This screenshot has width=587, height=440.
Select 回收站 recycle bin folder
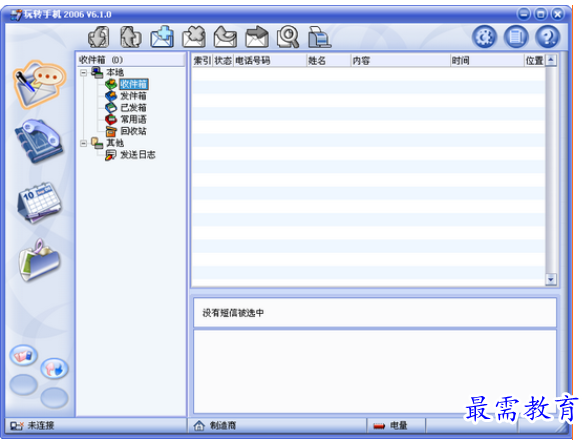[133, 131]
